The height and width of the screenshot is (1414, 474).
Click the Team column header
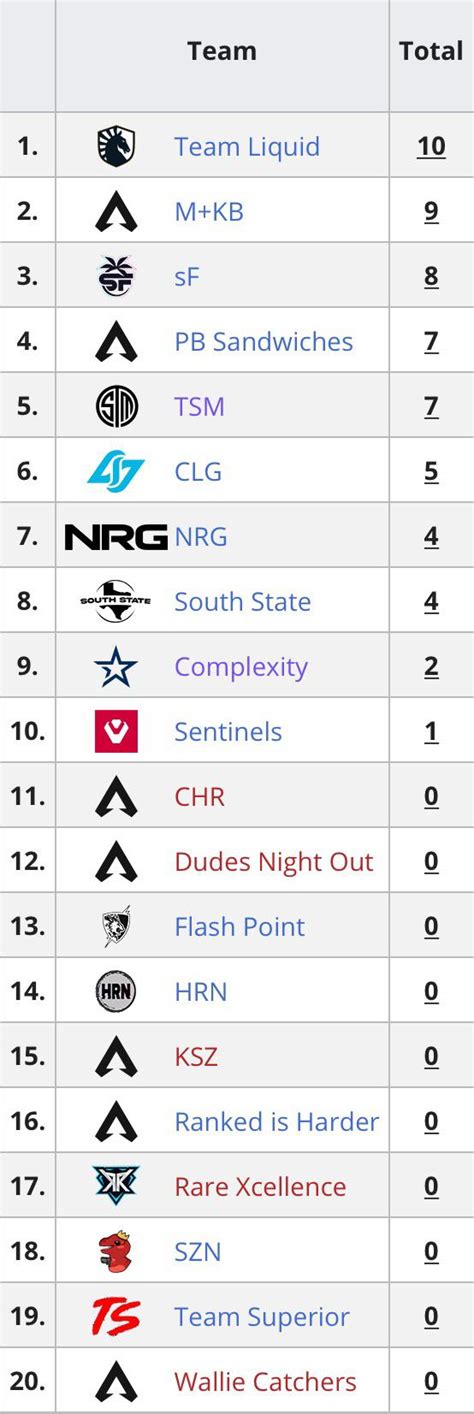[x=222, y=51]
